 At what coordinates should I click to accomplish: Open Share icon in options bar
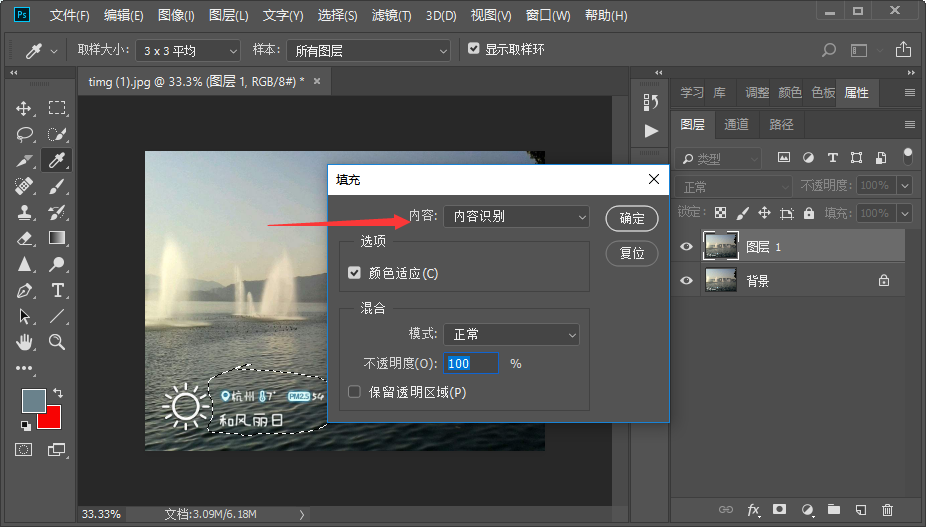(x=903, y=50)
